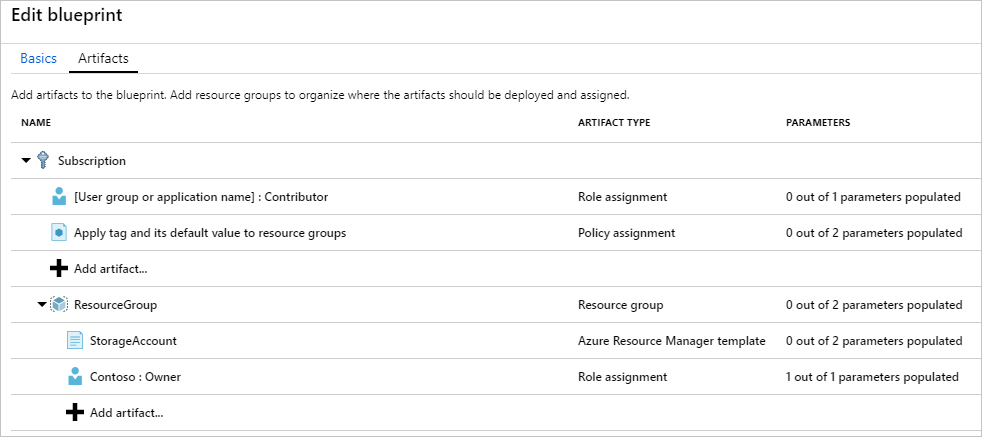982x437 pixels.
Task: Click the plus icon under ResourceGroup
Action: 75,412
